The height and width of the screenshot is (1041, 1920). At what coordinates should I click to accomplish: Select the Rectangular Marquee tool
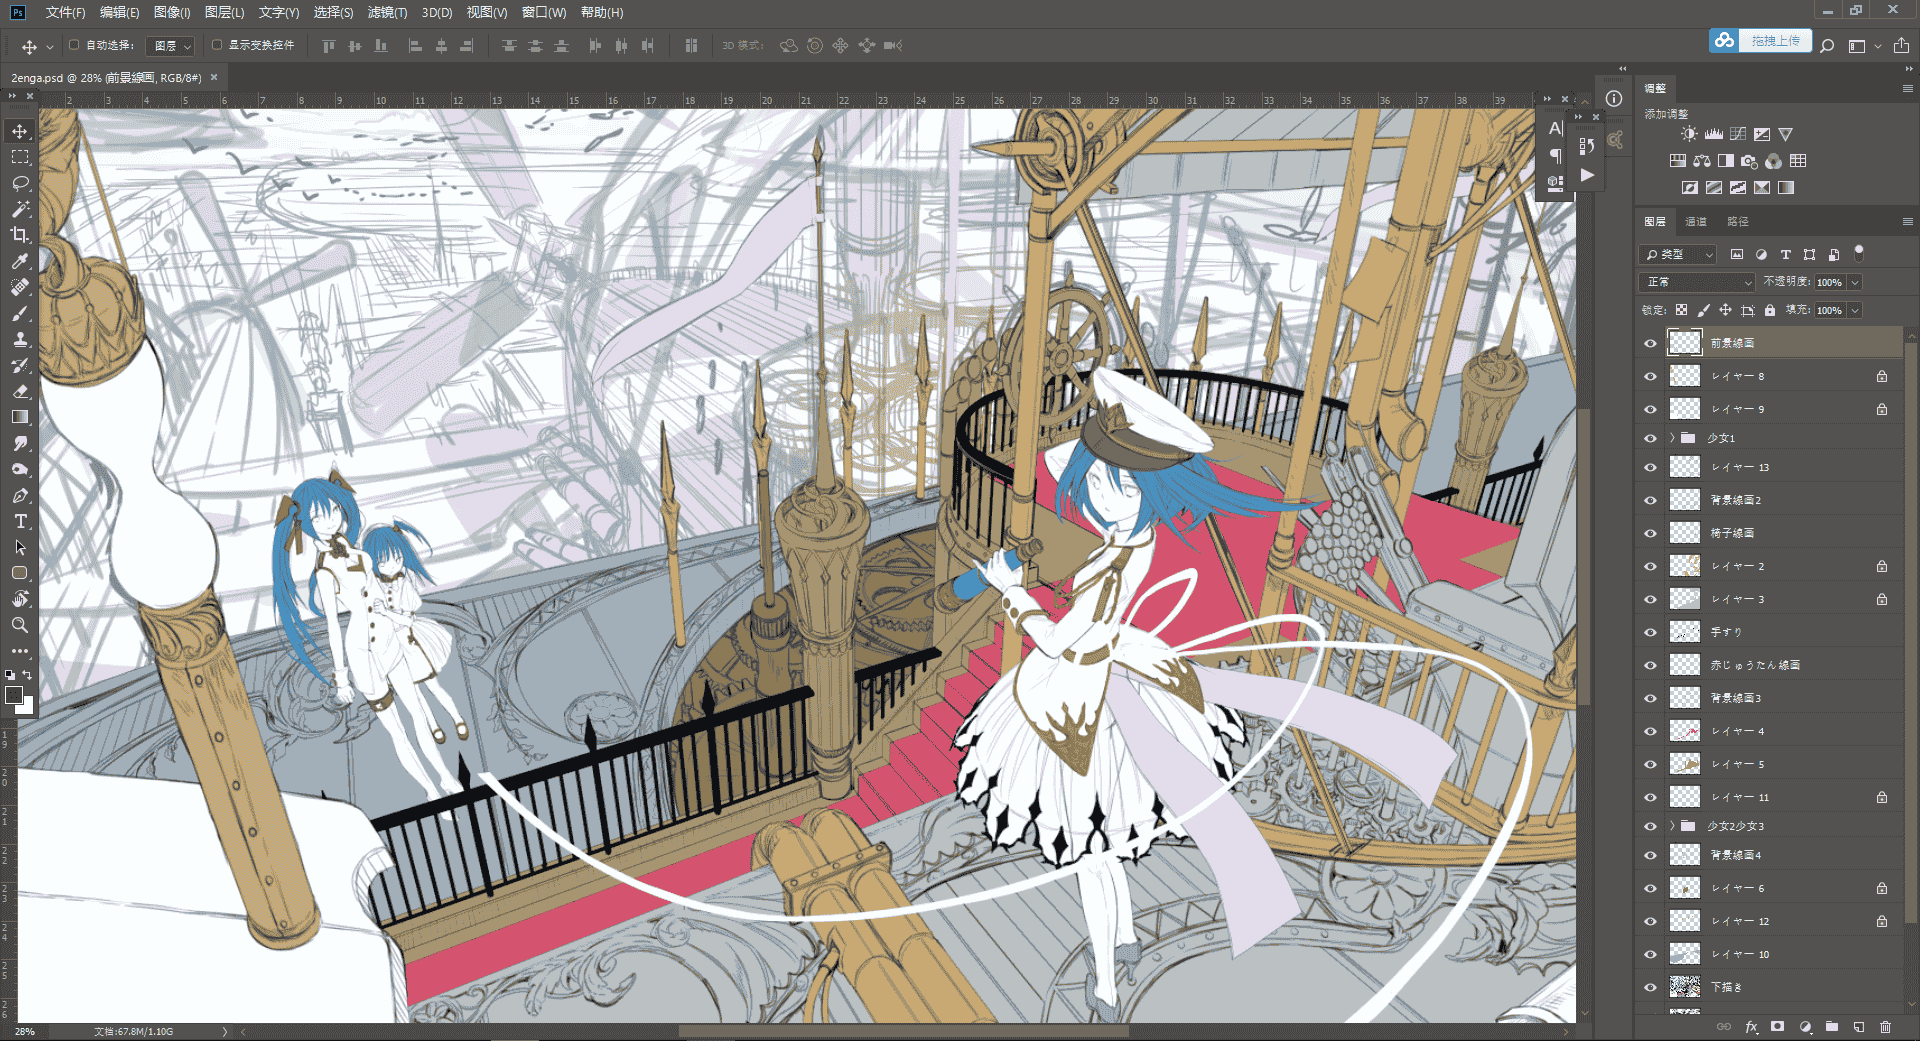pyautogui.click(x=20, y=157)
